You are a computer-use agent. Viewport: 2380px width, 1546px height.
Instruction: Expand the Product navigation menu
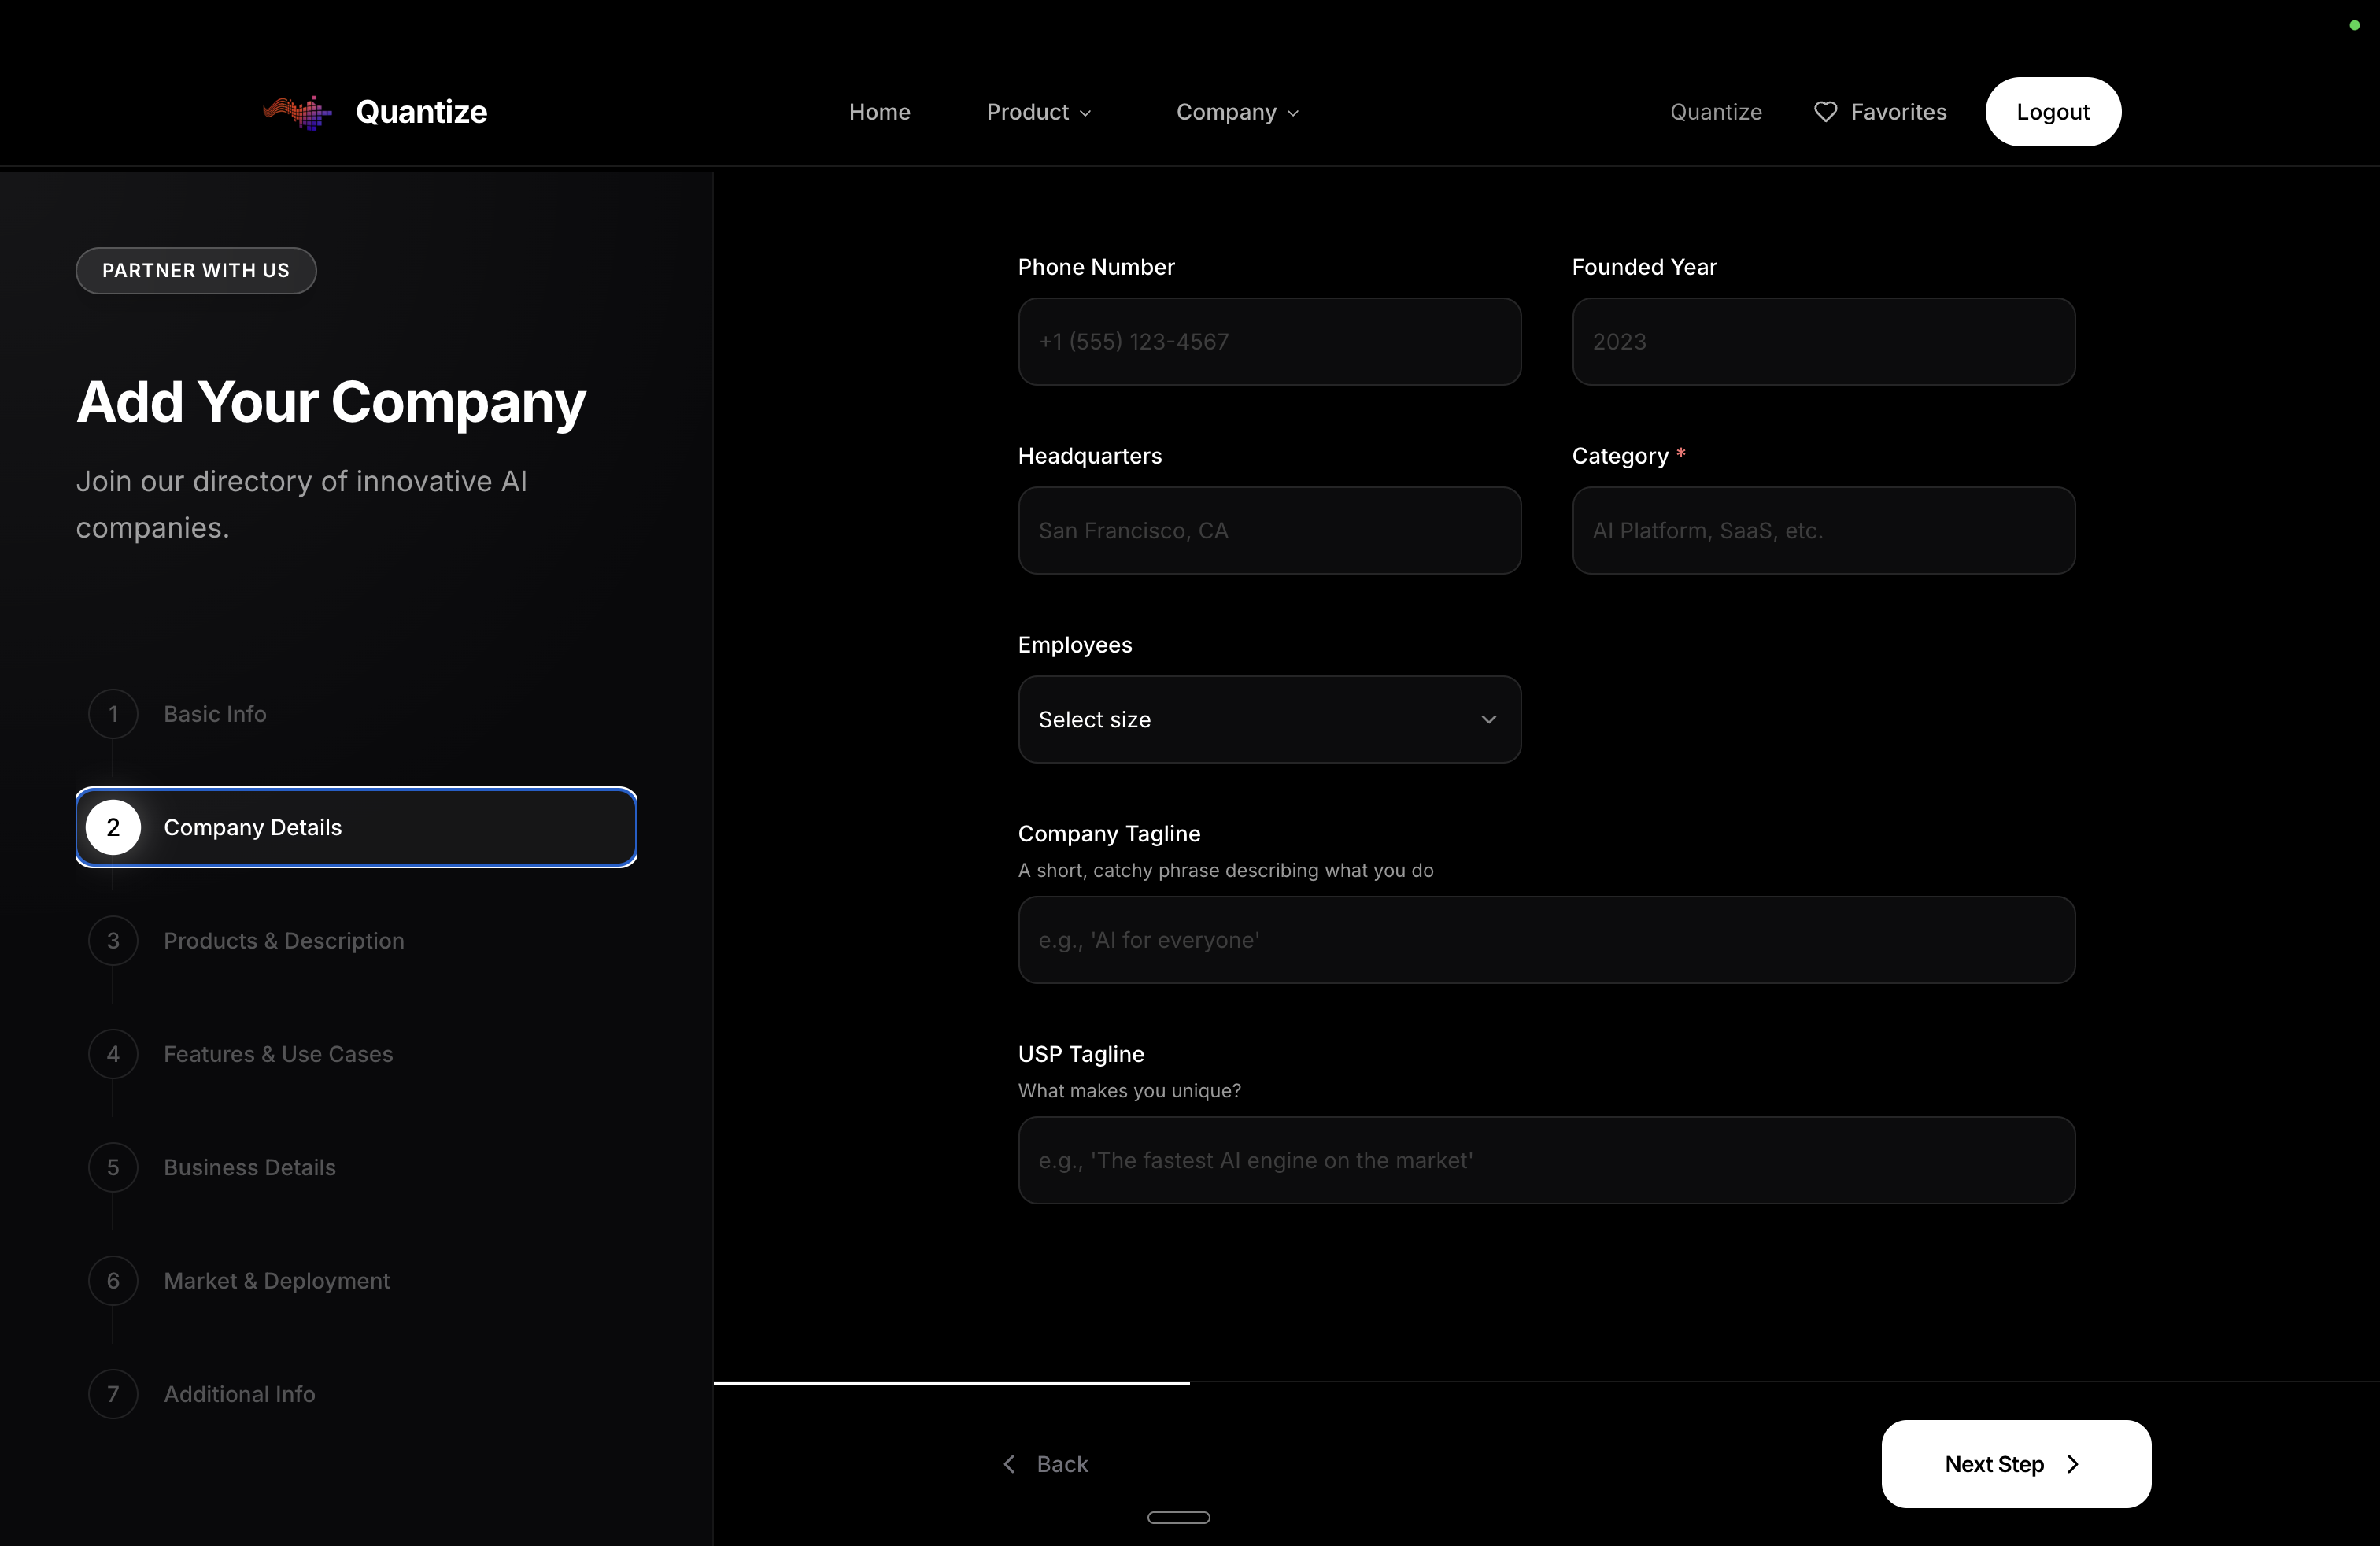tap(1037, 112)
